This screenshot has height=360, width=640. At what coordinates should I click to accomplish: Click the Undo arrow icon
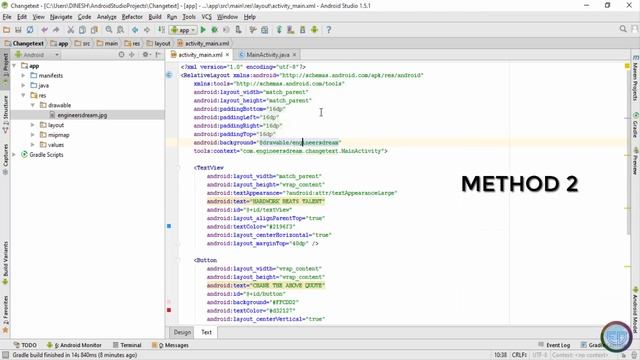pos(44,30)
